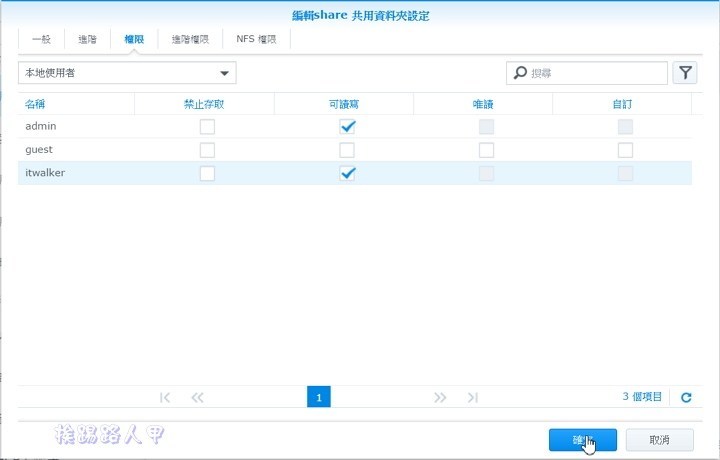Toggle itwalker read/write checkbox

[347, 173]
